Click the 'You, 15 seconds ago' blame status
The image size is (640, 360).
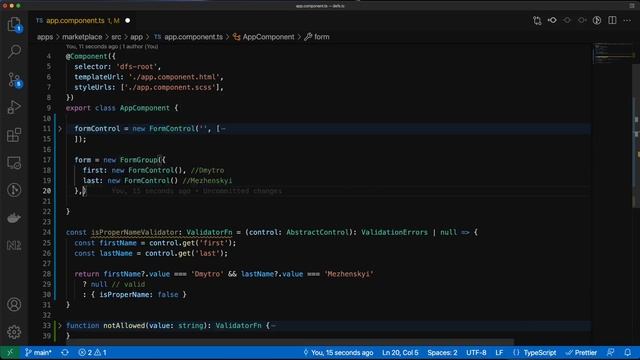[x=338, y=353]
